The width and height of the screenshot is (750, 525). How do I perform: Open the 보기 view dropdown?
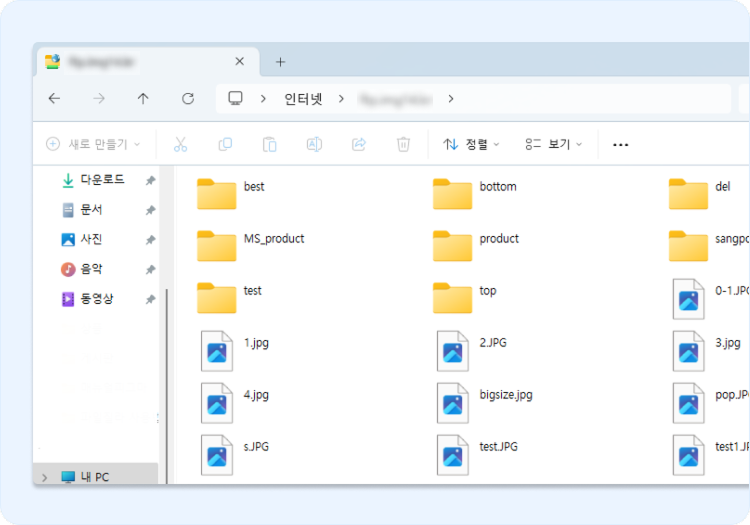click(x=554, y=144)
